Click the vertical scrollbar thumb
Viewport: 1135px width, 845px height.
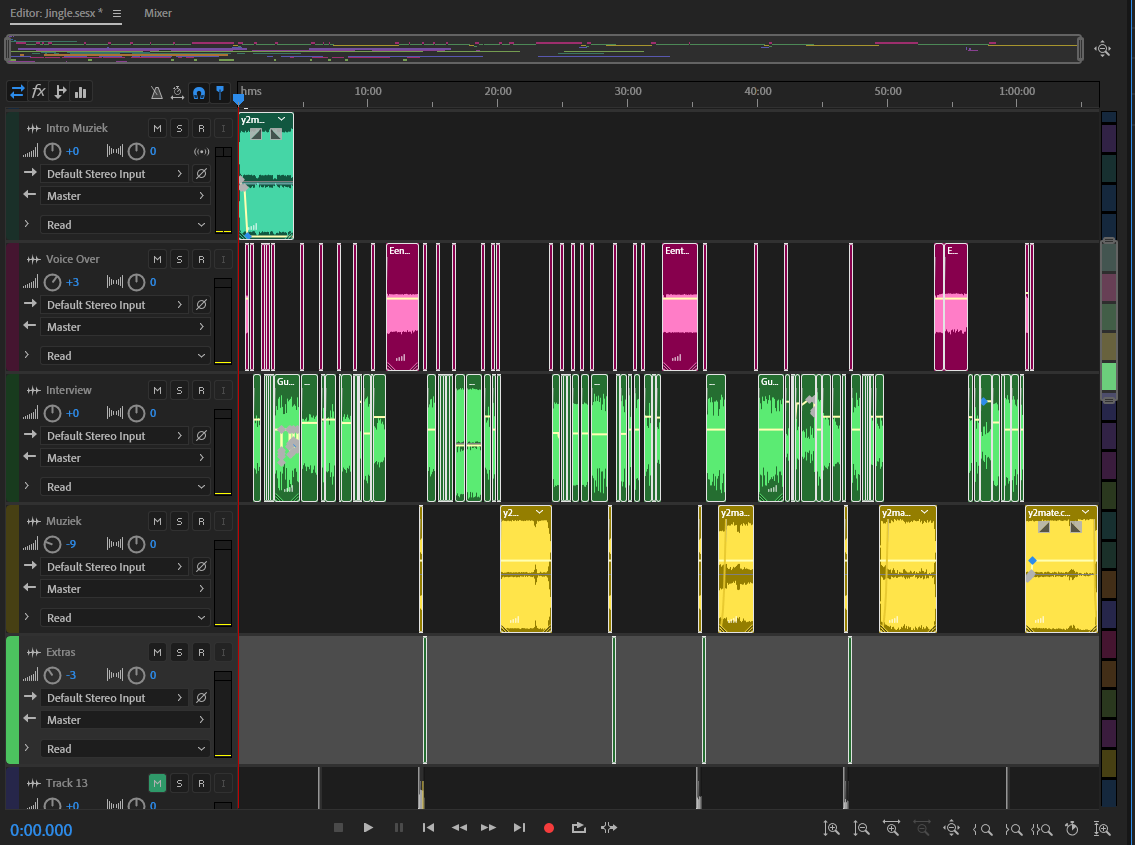point(1108,321)
